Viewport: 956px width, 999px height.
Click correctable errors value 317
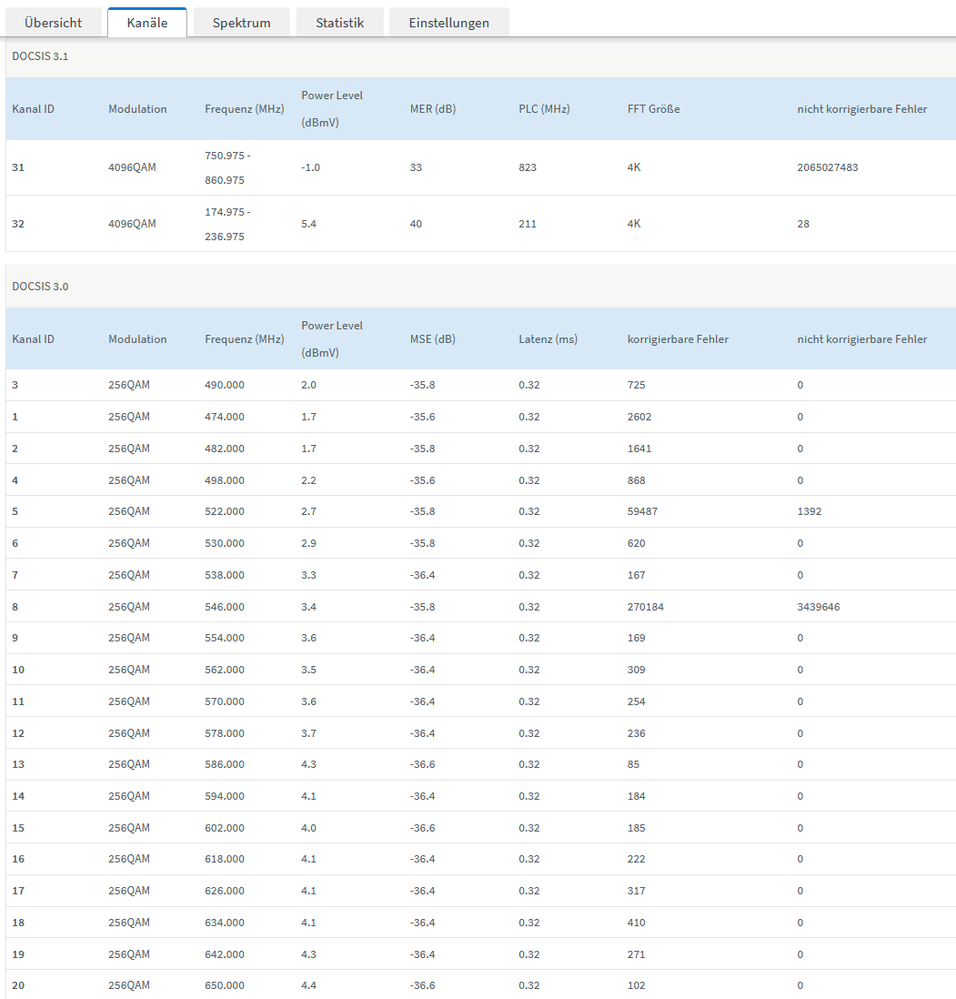tap(636, 891)
